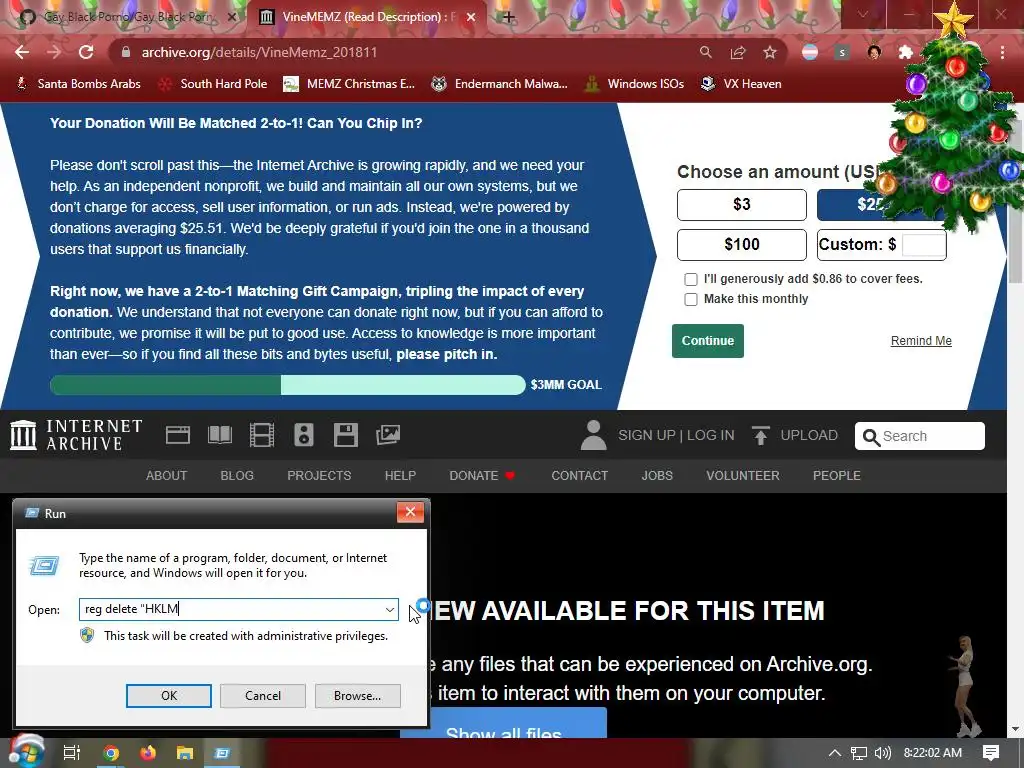Image resolution: width=1024 pixels, height=768 pixels.
Task: Open VX Heaven bookmark
Action: [x=741, y=84]
